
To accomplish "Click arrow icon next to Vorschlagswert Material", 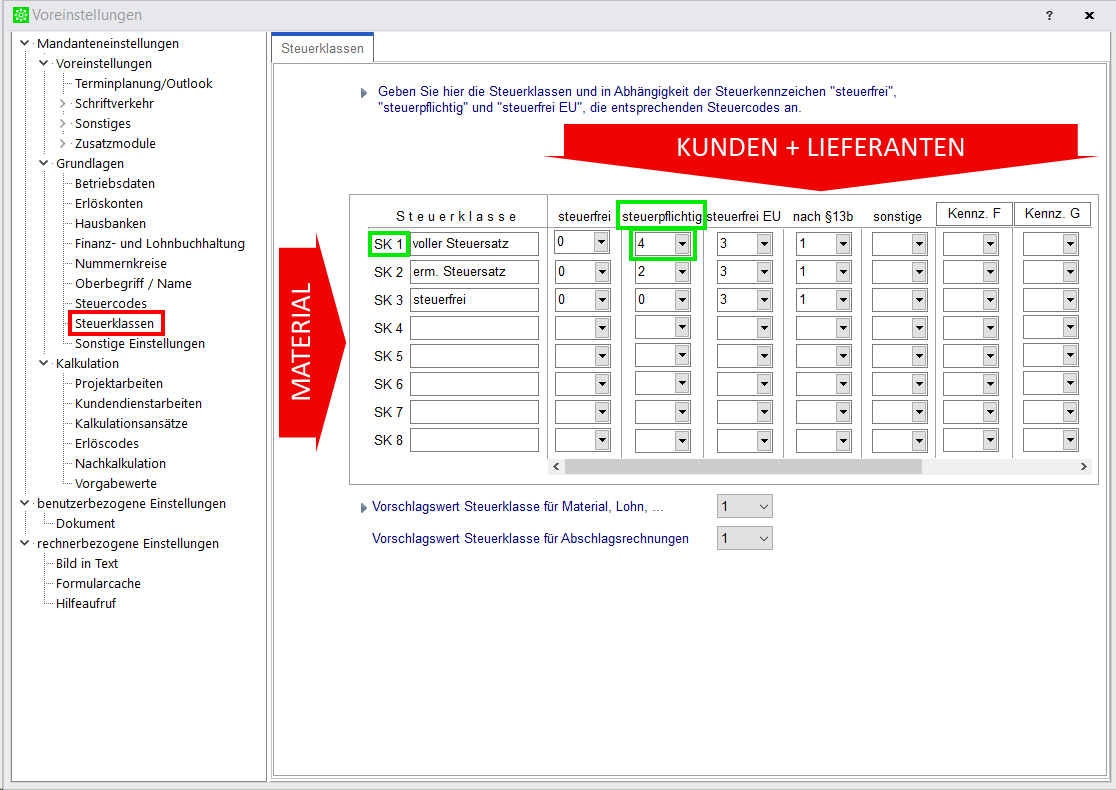I will (364, 508).
